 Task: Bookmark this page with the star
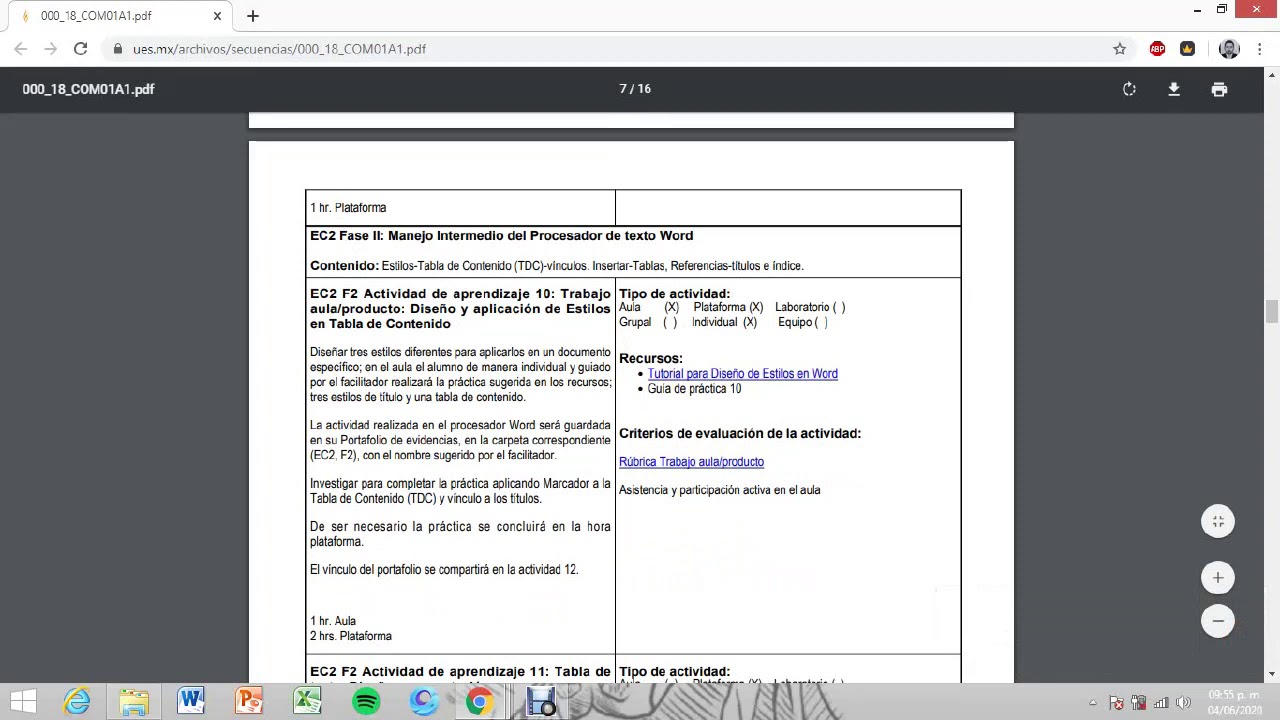tap(1119, 49)
